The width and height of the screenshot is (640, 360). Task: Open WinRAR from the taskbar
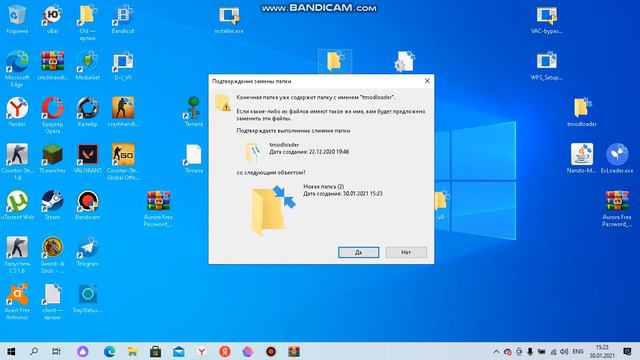click(x=294, y=351)
